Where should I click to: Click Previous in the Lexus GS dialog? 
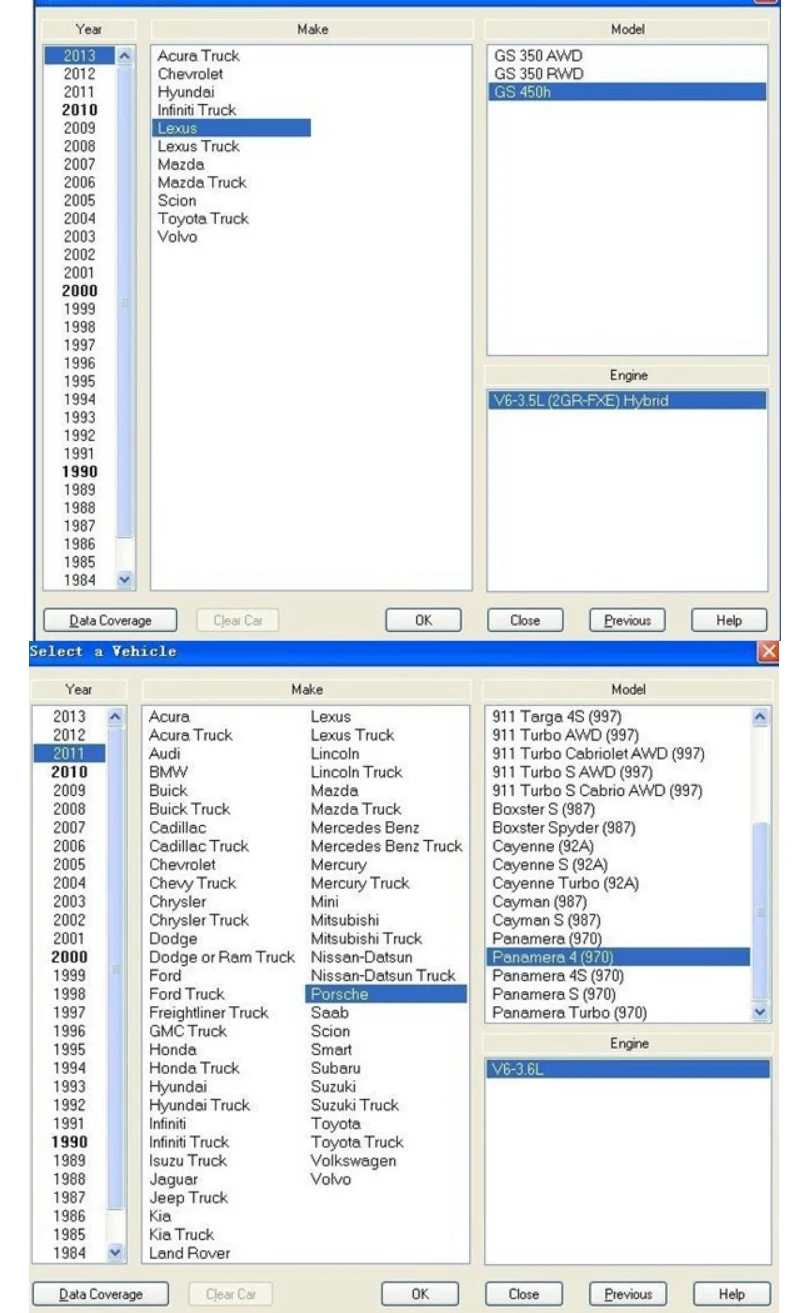(x=627, y=620)
